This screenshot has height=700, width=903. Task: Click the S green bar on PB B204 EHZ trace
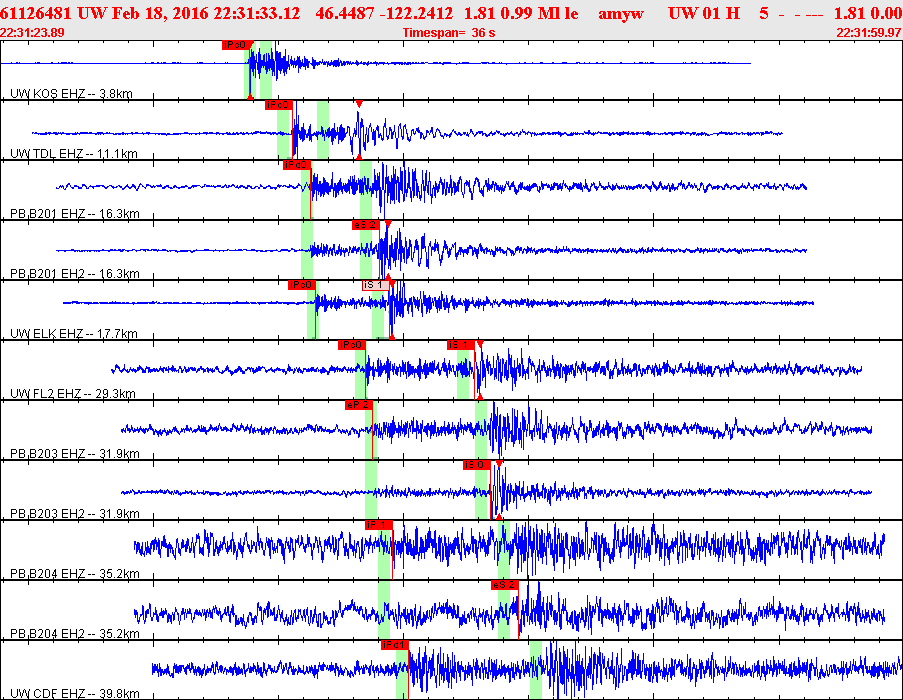504,550
